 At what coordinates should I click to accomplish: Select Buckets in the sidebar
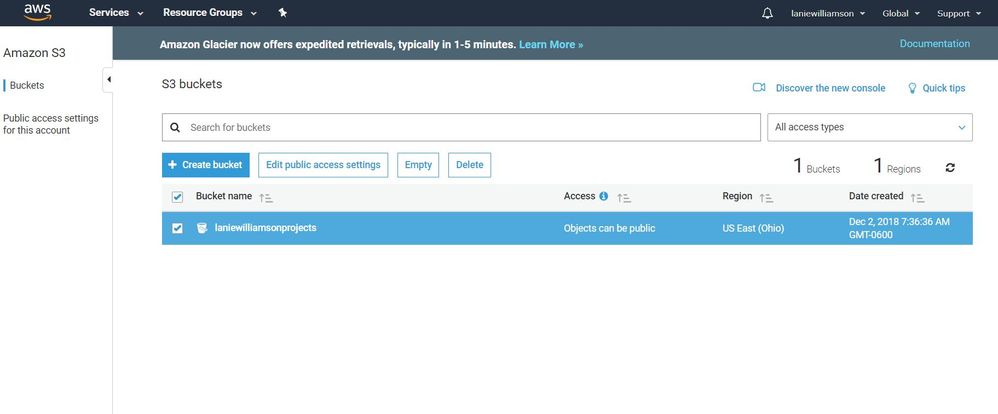tap(27, 85)
